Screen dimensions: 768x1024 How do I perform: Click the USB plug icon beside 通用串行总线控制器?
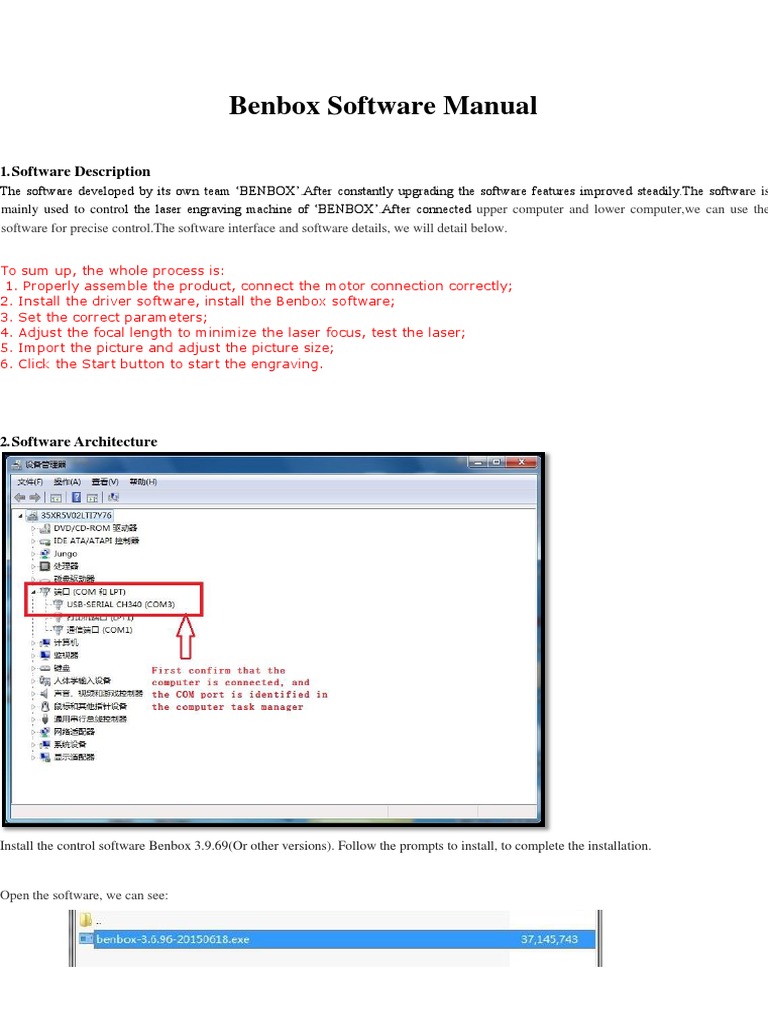pyautogui.click(x=45, y=719)
